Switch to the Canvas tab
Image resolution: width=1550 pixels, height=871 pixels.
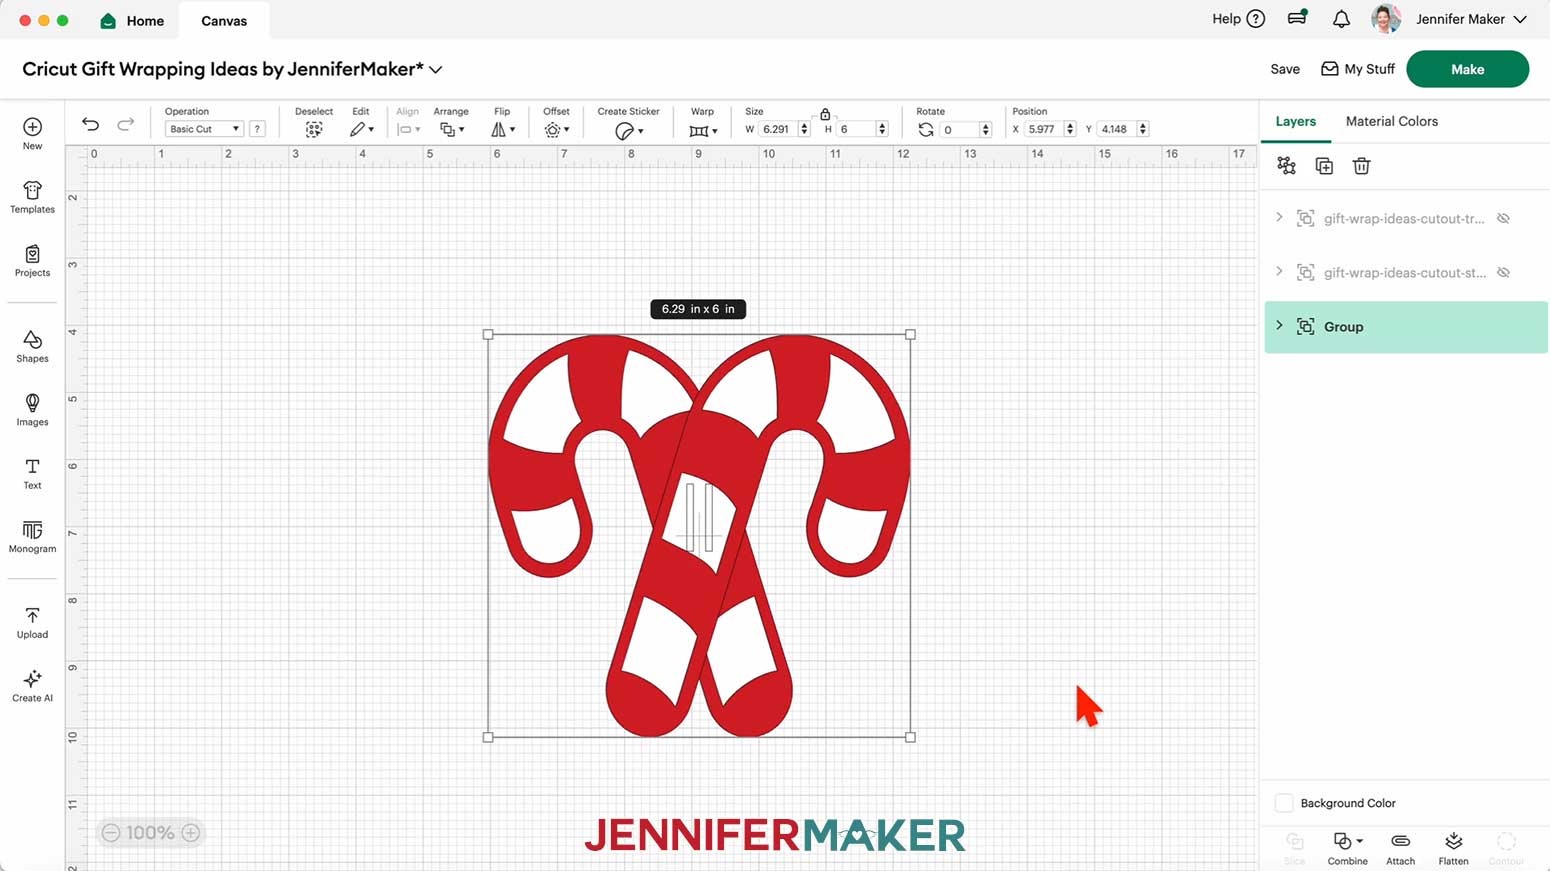coord(224,20)
